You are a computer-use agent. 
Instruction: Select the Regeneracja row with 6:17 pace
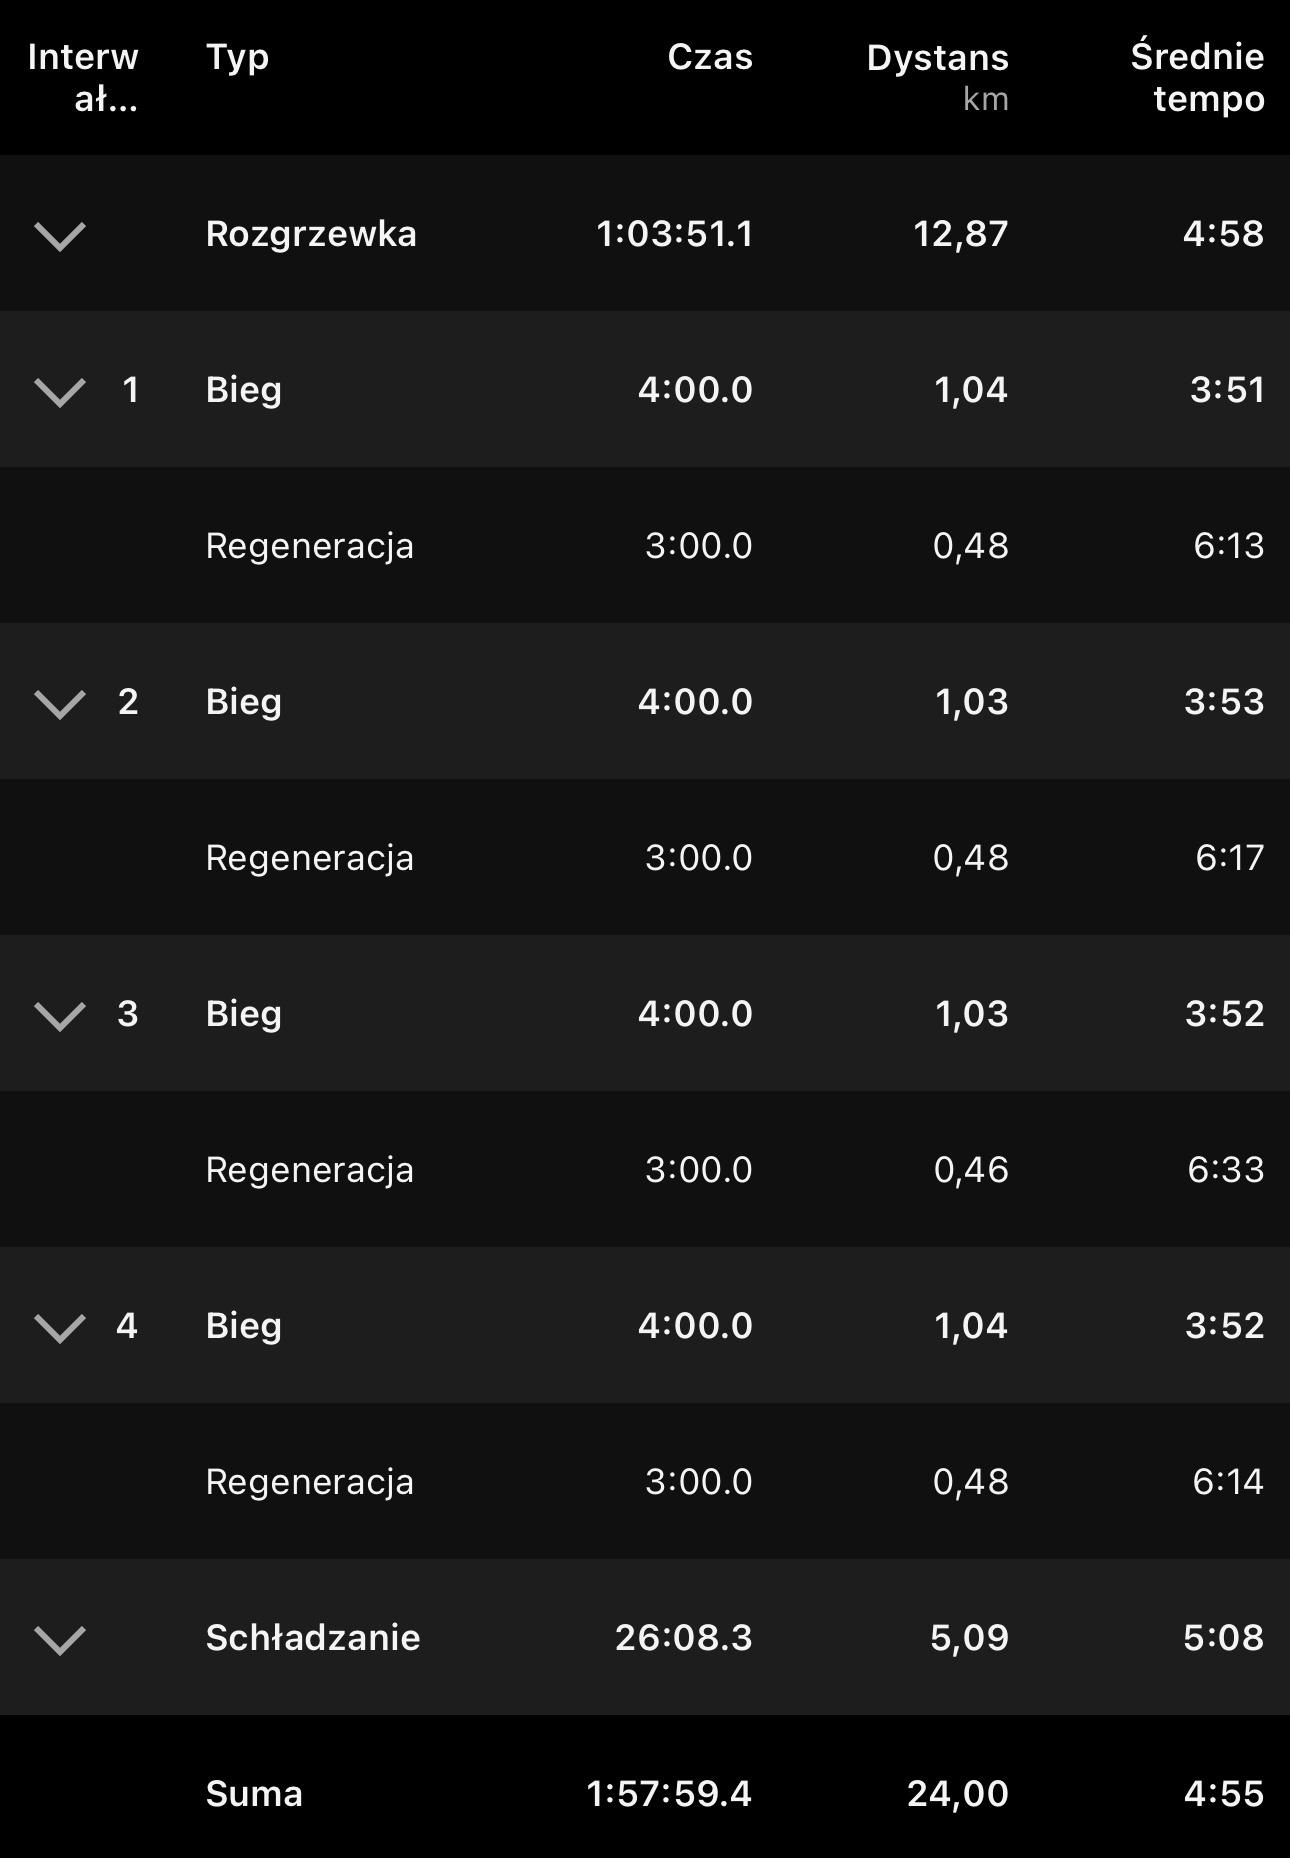coord(309,858)
